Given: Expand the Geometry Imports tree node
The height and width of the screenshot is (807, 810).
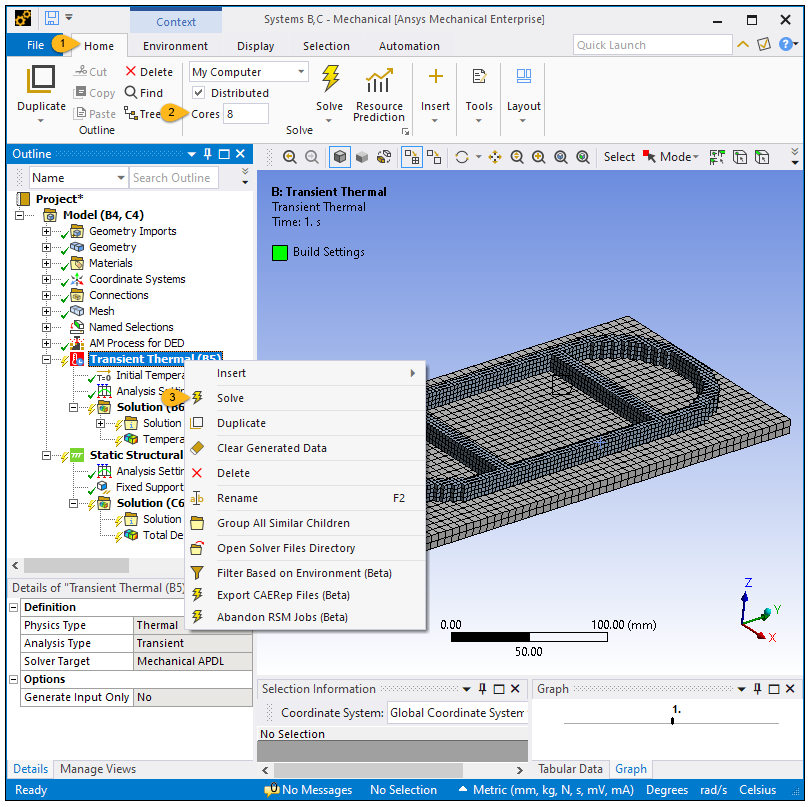Looking at the screenshot, I should click(46, 231).
